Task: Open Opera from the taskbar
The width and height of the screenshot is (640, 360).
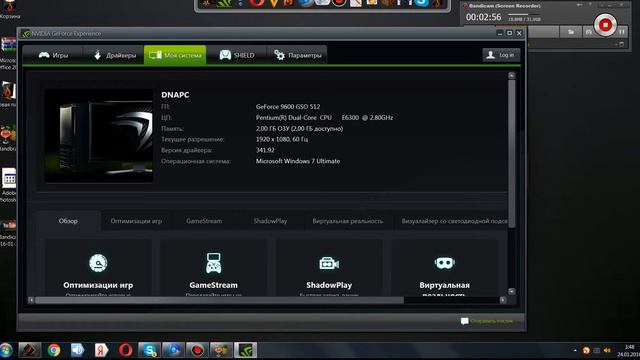Action: pos(125,350)
